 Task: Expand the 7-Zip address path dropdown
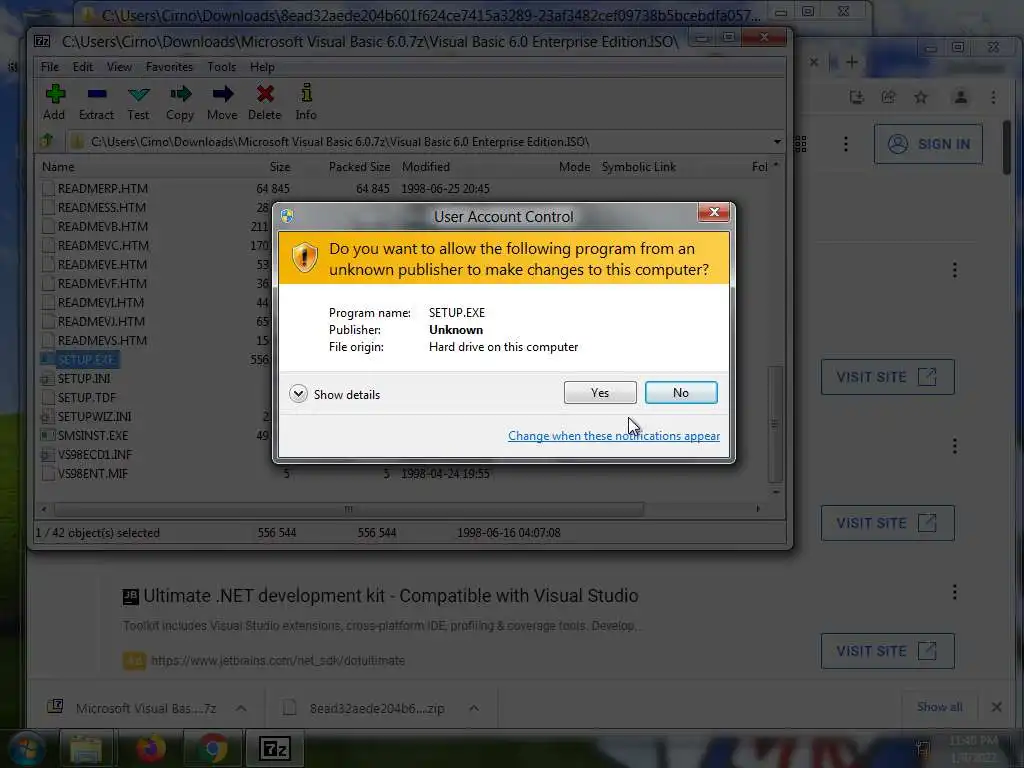pyautogui.click(x=776, y=142)
